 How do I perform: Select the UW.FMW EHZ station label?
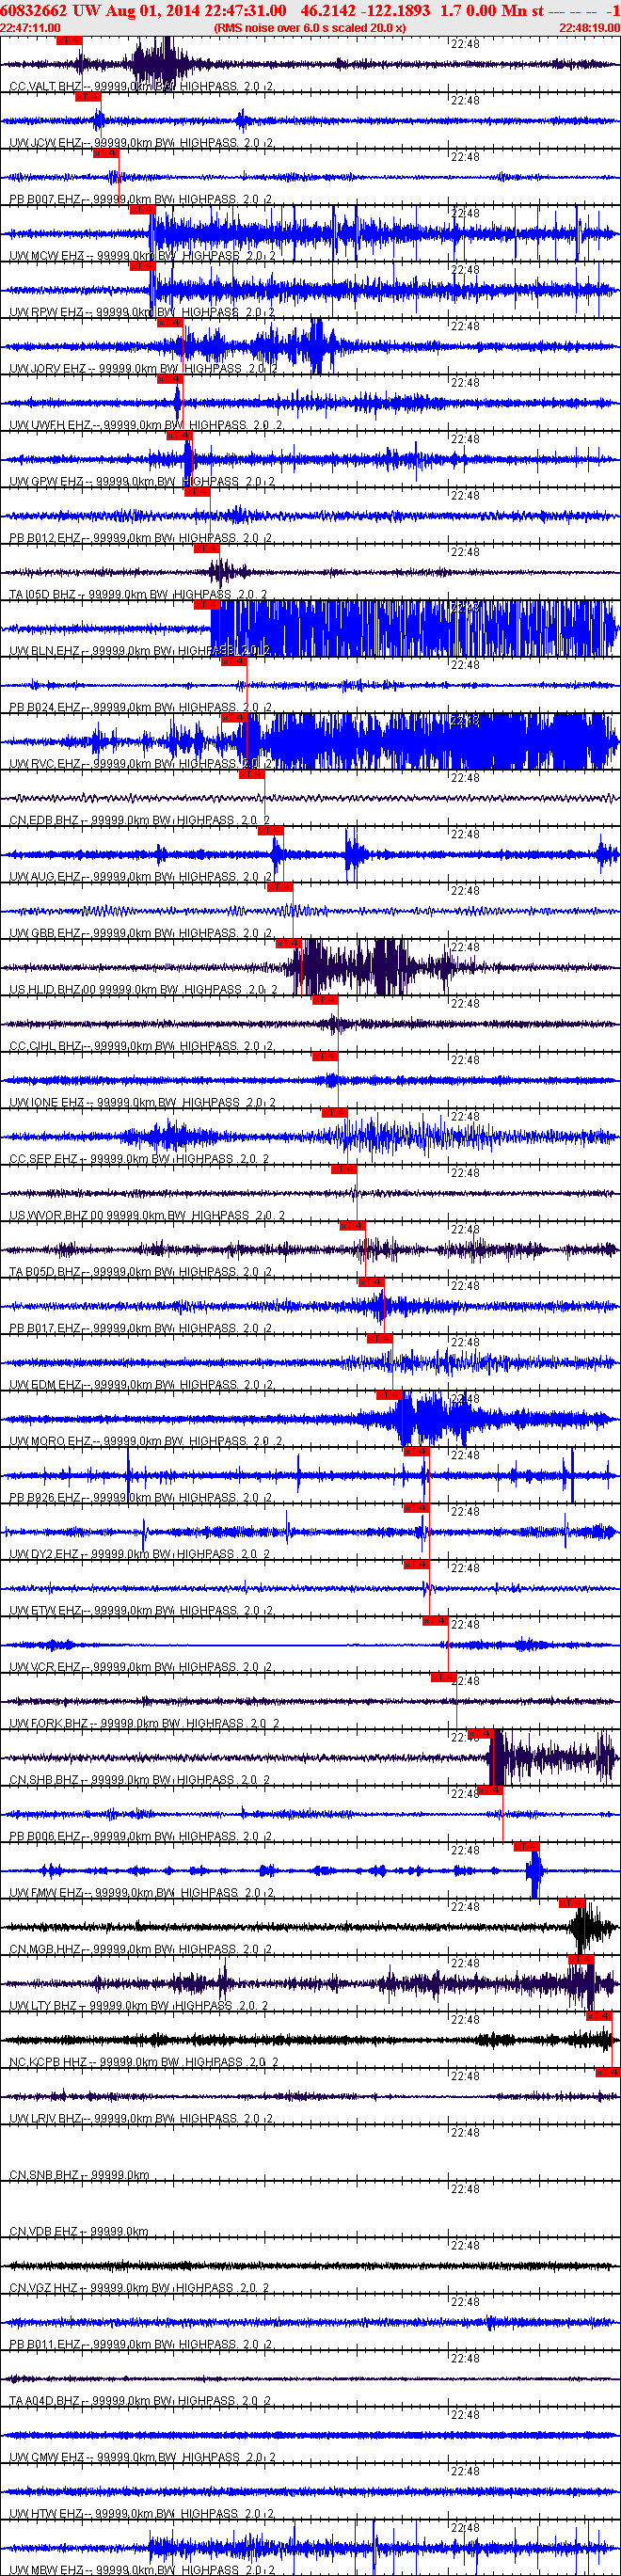click(x=143, y=1893)
